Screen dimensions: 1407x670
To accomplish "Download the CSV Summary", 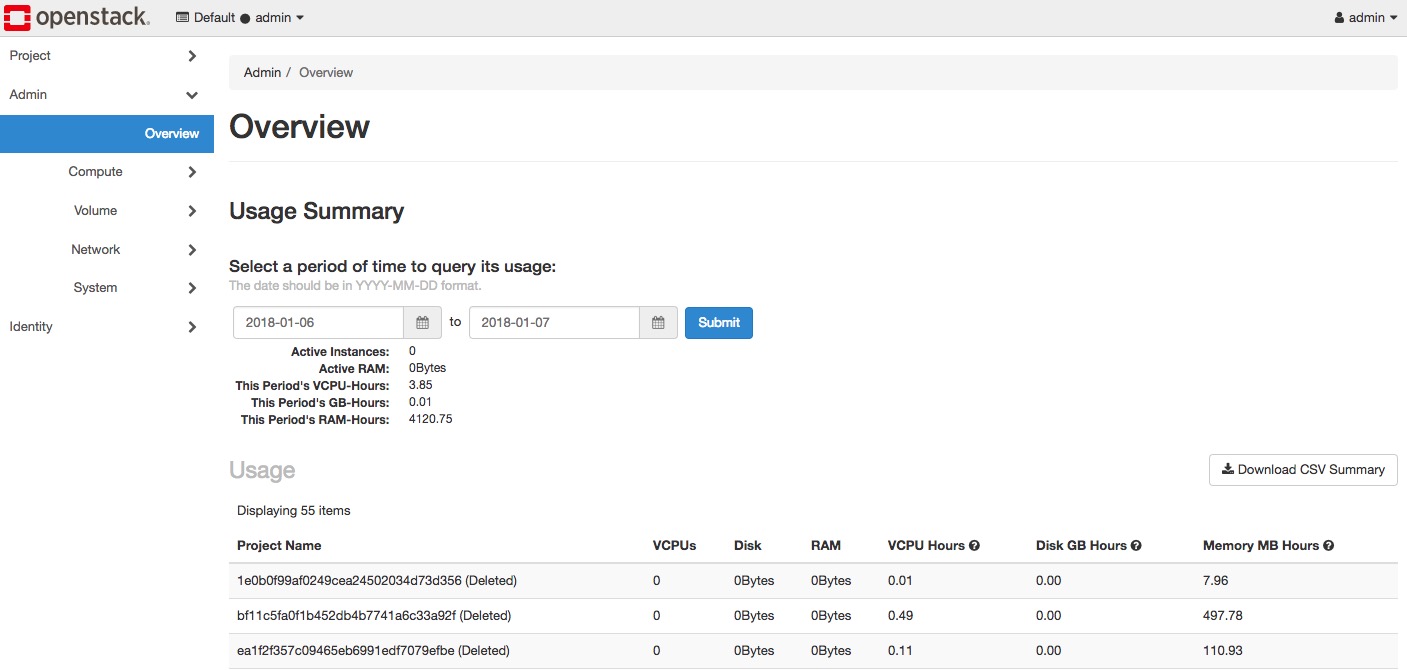I will [x=1302, y=470].
